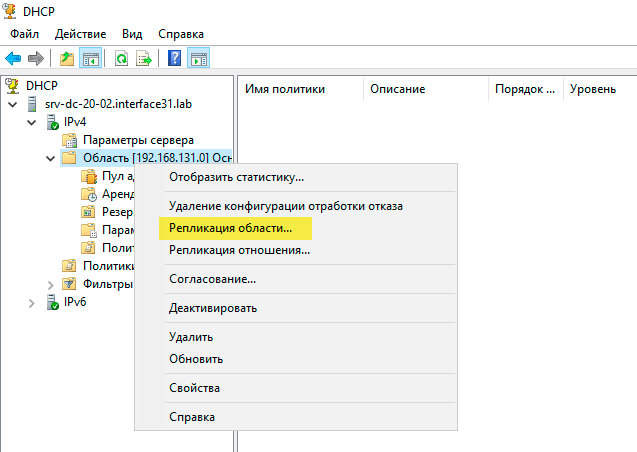Click the Export List toolbar icon

point(144,58)
